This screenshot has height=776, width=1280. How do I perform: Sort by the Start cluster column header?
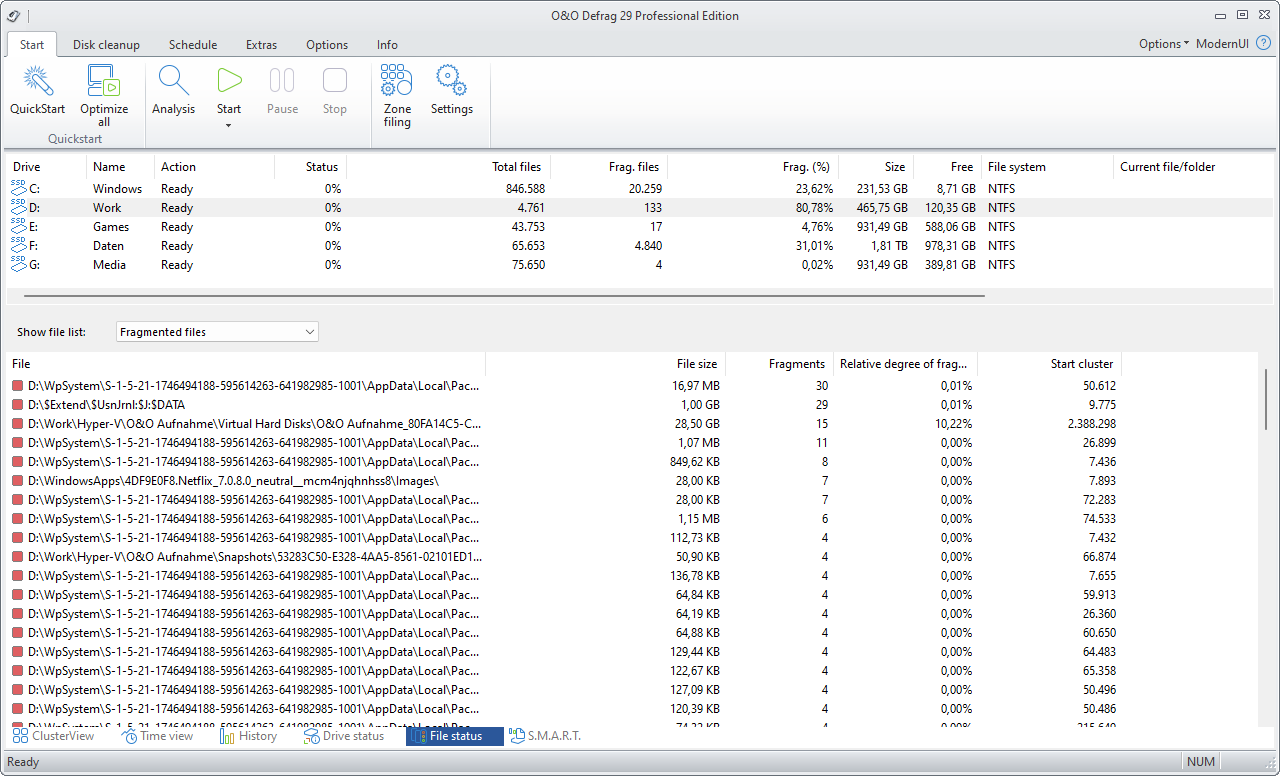(x=1050, y=364)
